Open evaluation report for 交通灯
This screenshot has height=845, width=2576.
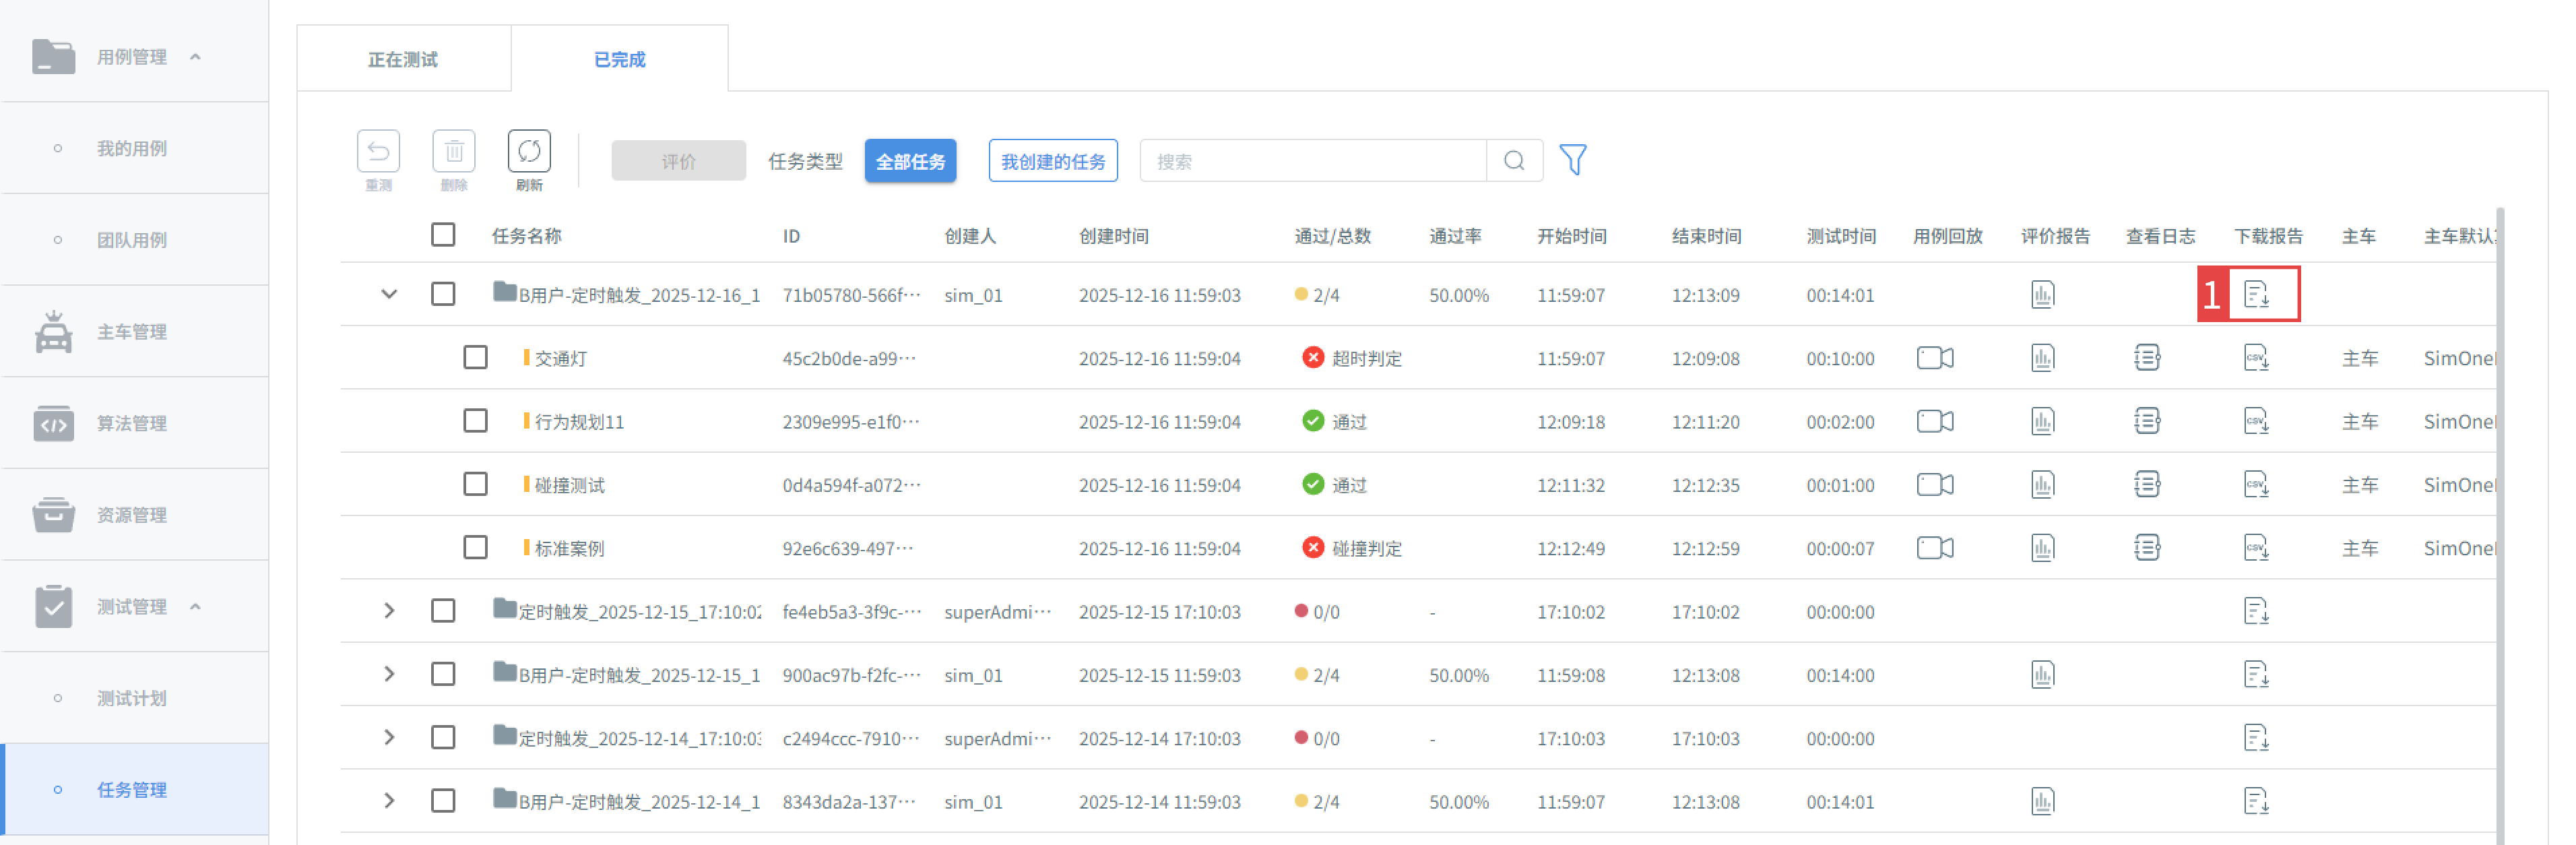coord(2042,358)
